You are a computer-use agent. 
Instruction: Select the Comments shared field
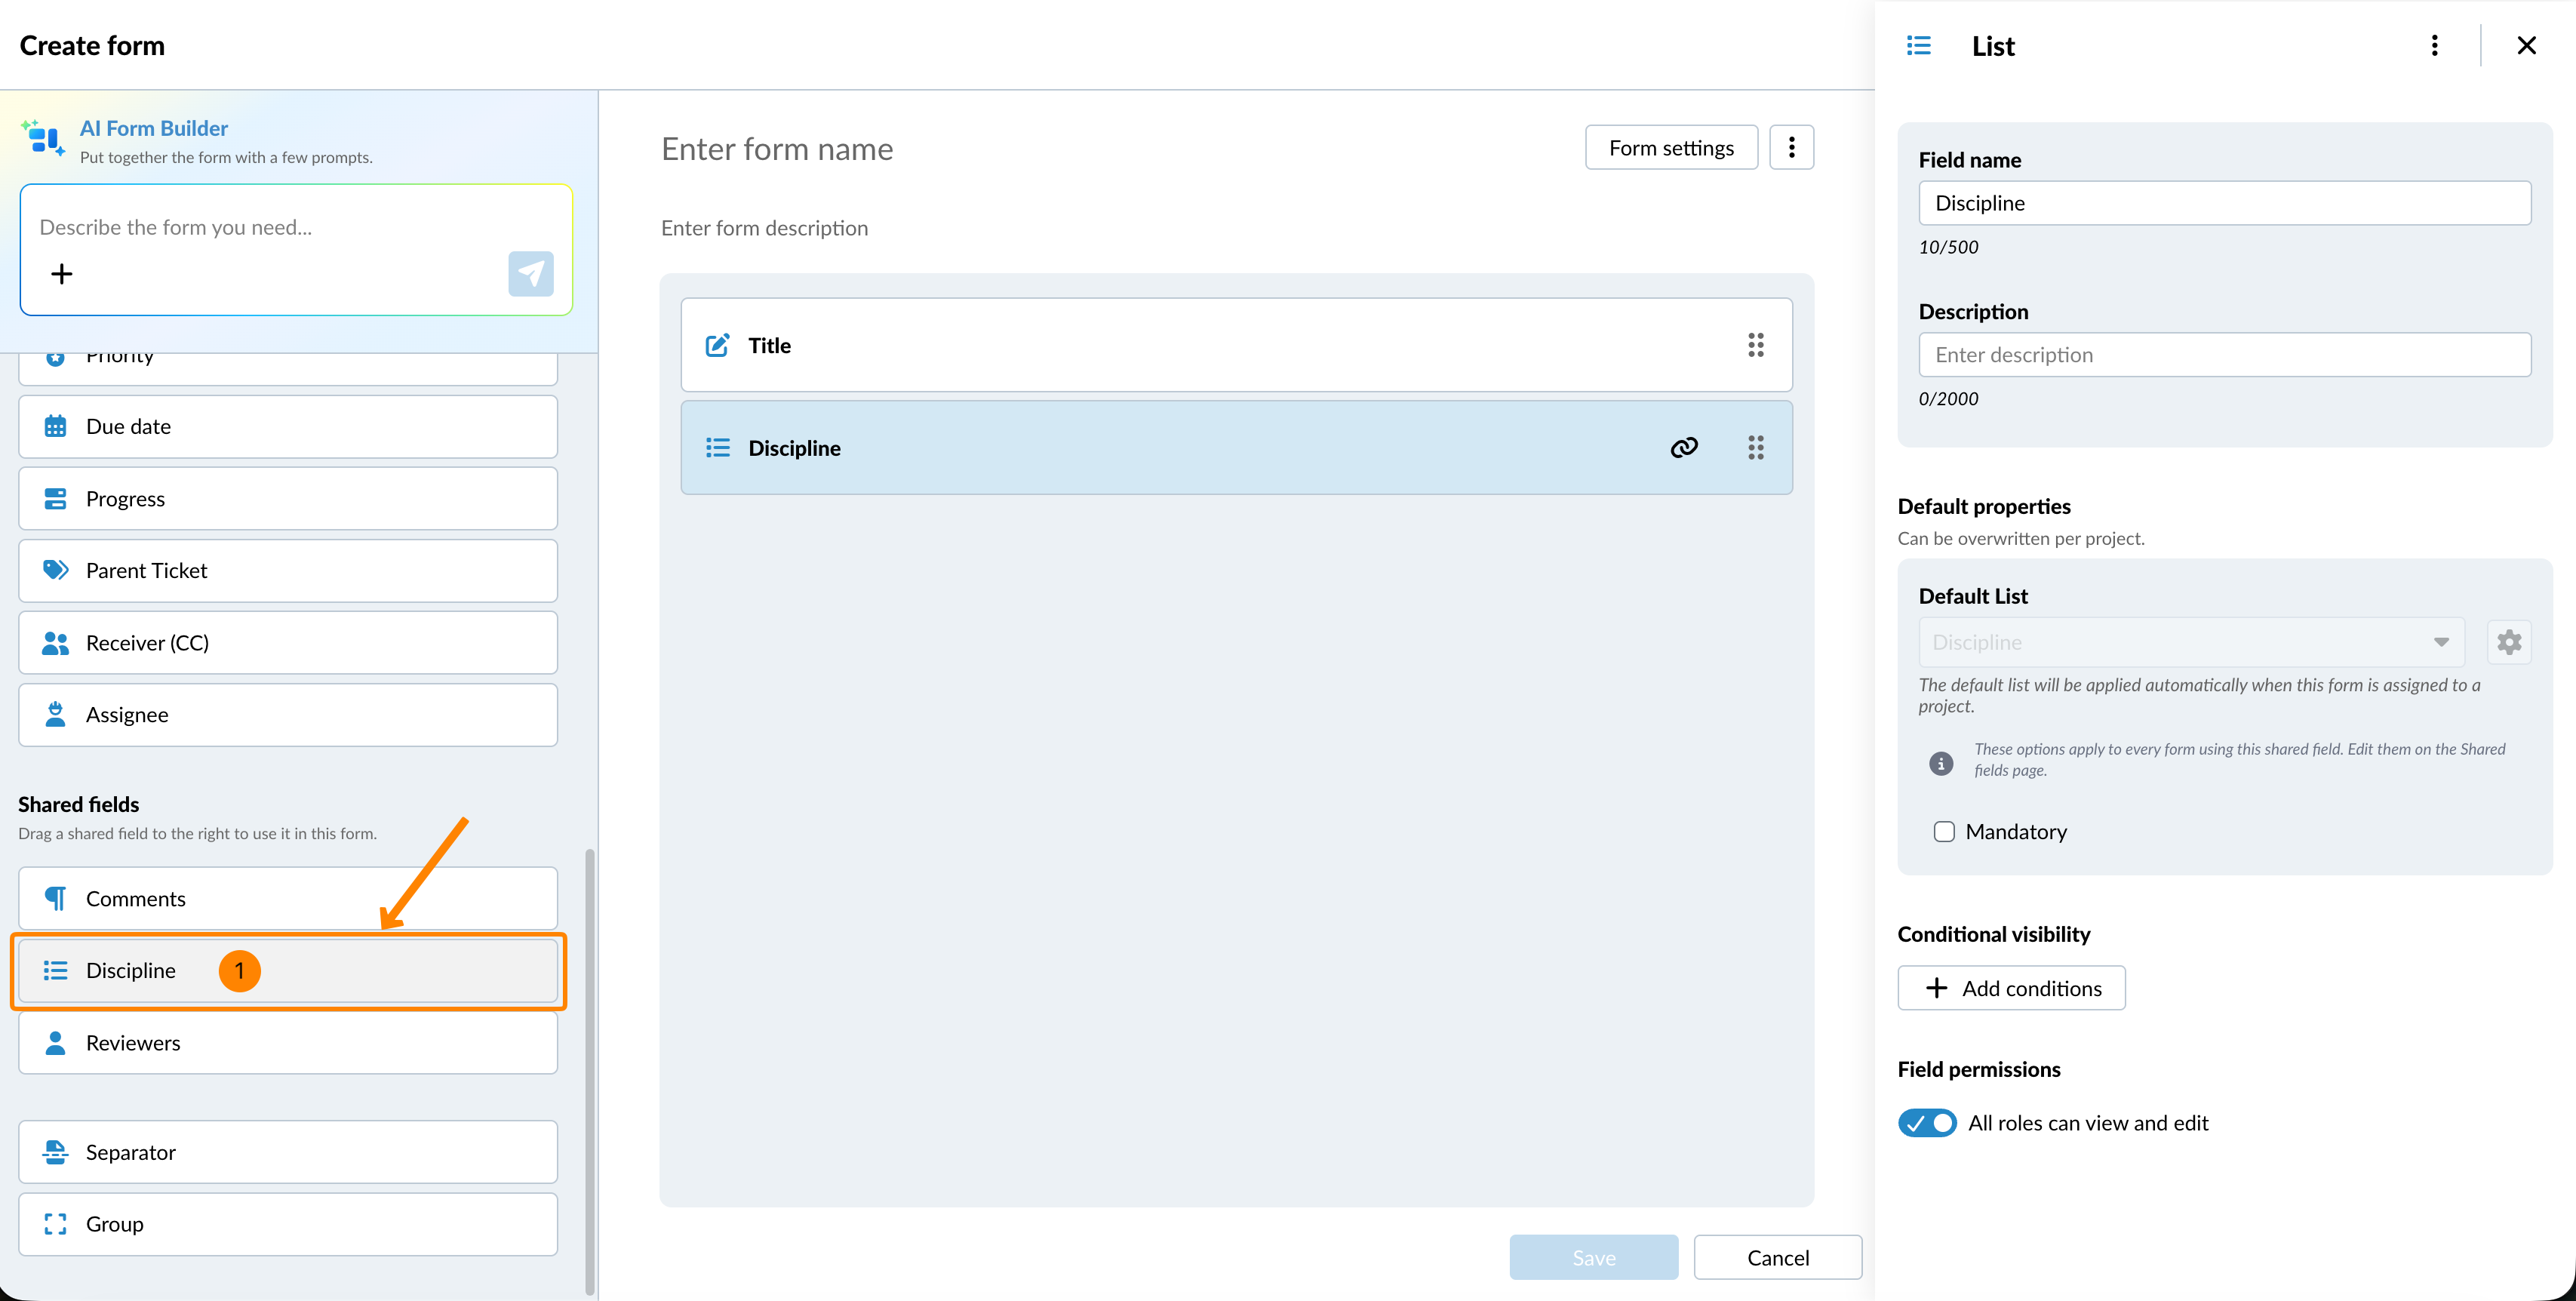[288, 899]
